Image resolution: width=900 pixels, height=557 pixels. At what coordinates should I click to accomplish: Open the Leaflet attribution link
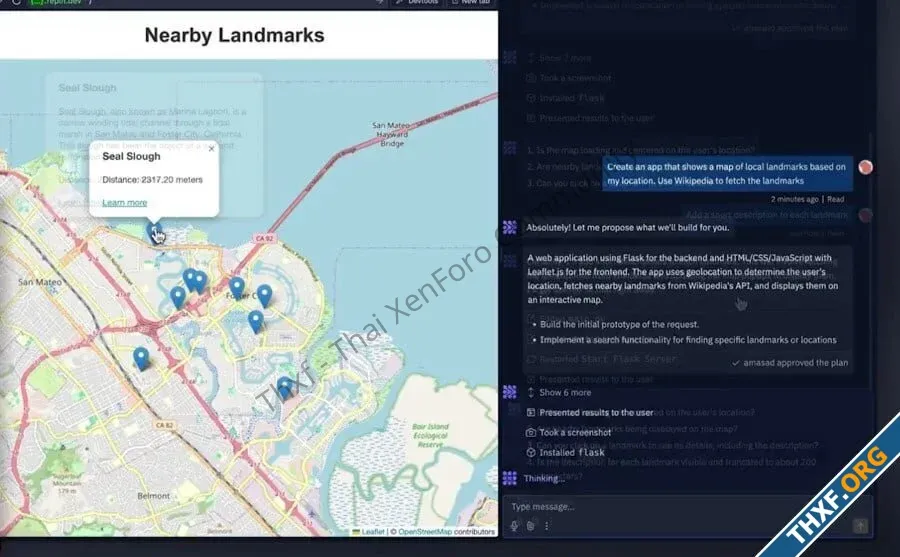(371, 532)
